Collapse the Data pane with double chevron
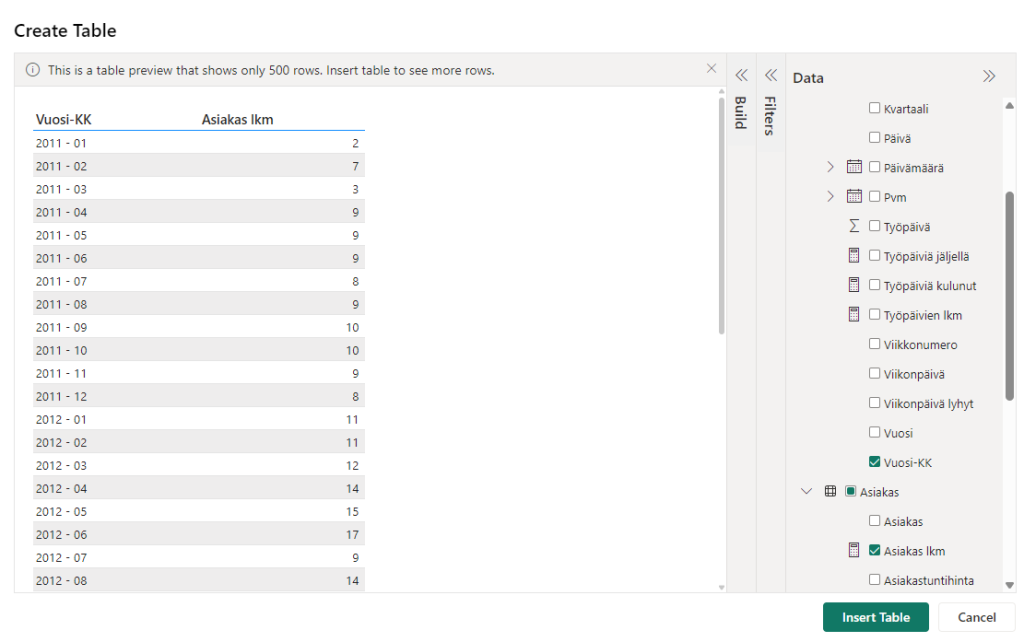The height and width of the screenshot is (642, 1024). click(989, 76)
